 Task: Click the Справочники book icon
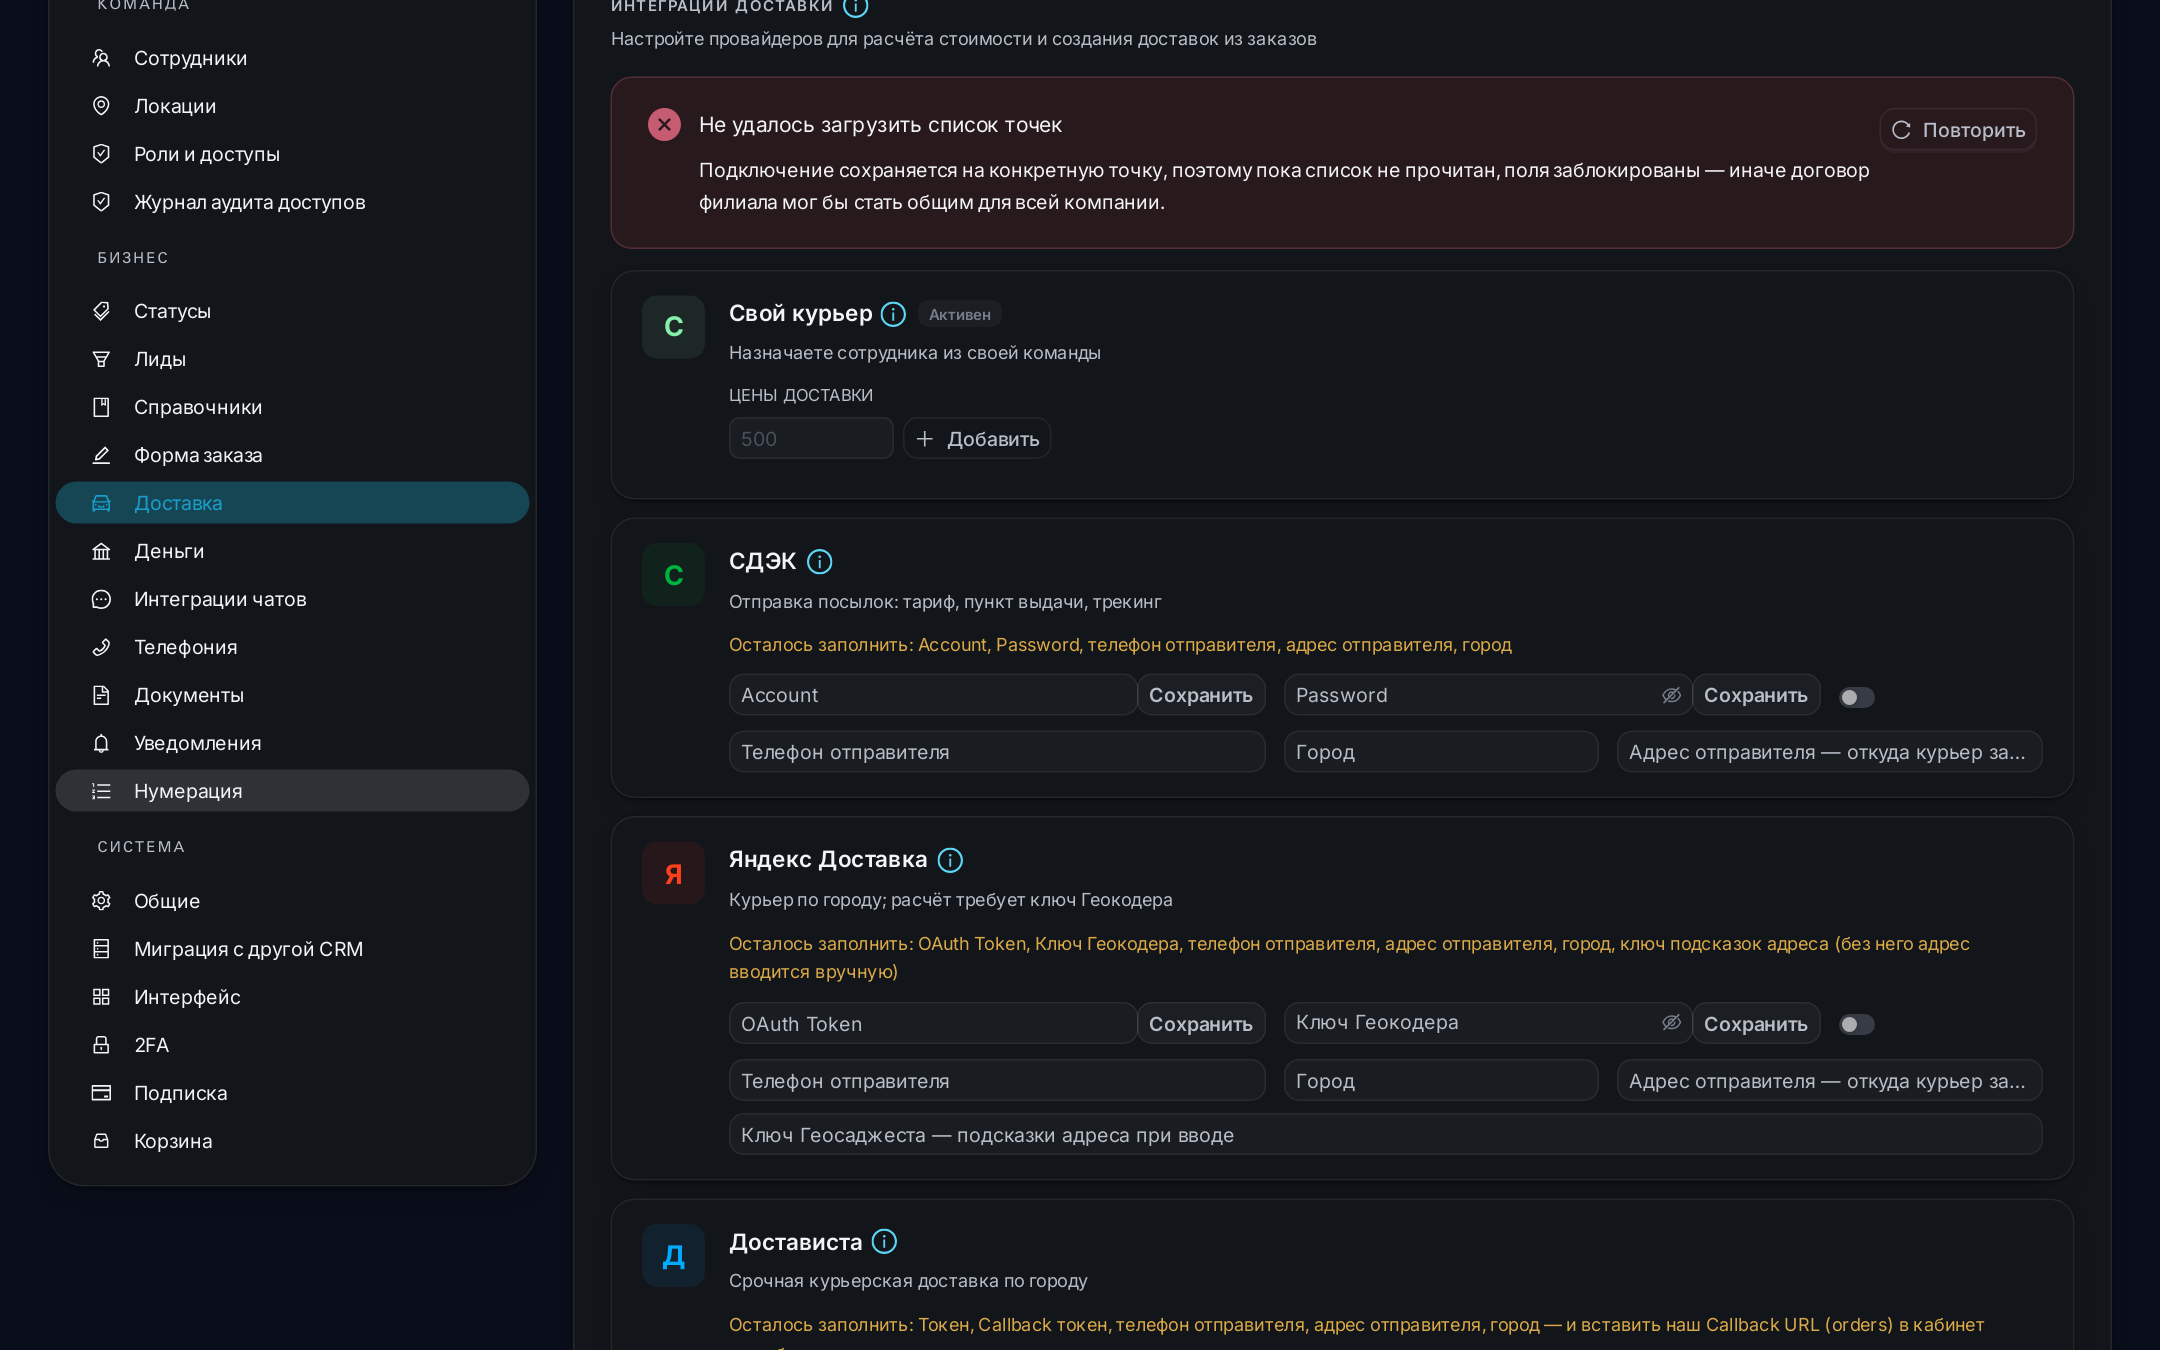[x=101, y=407]
